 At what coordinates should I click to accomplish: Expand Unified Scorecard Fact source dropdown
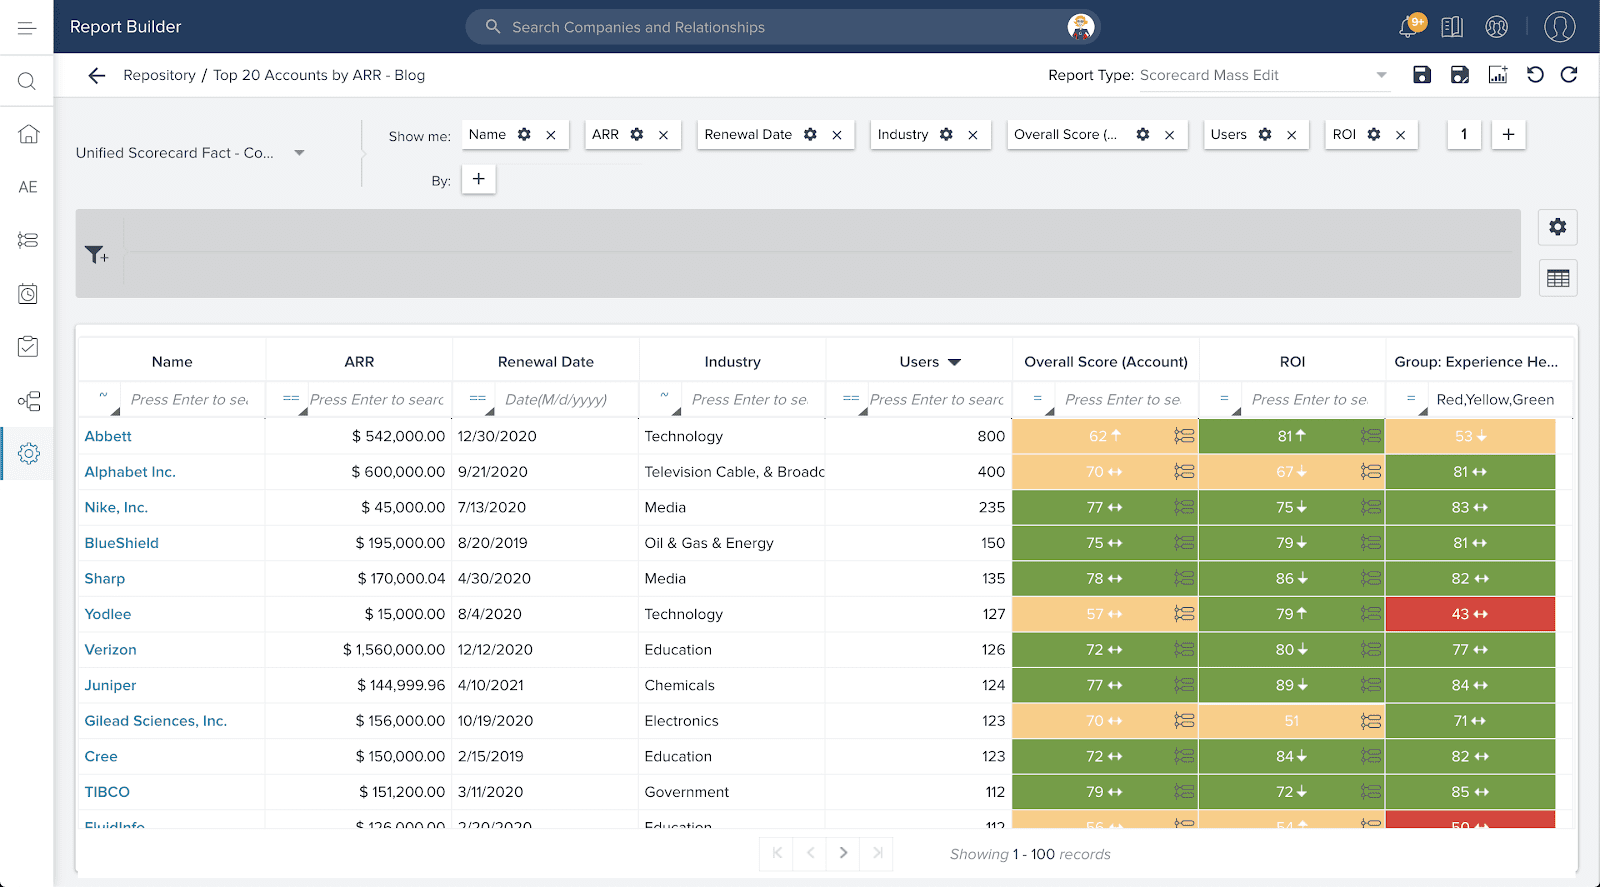[x=299, y=153]
